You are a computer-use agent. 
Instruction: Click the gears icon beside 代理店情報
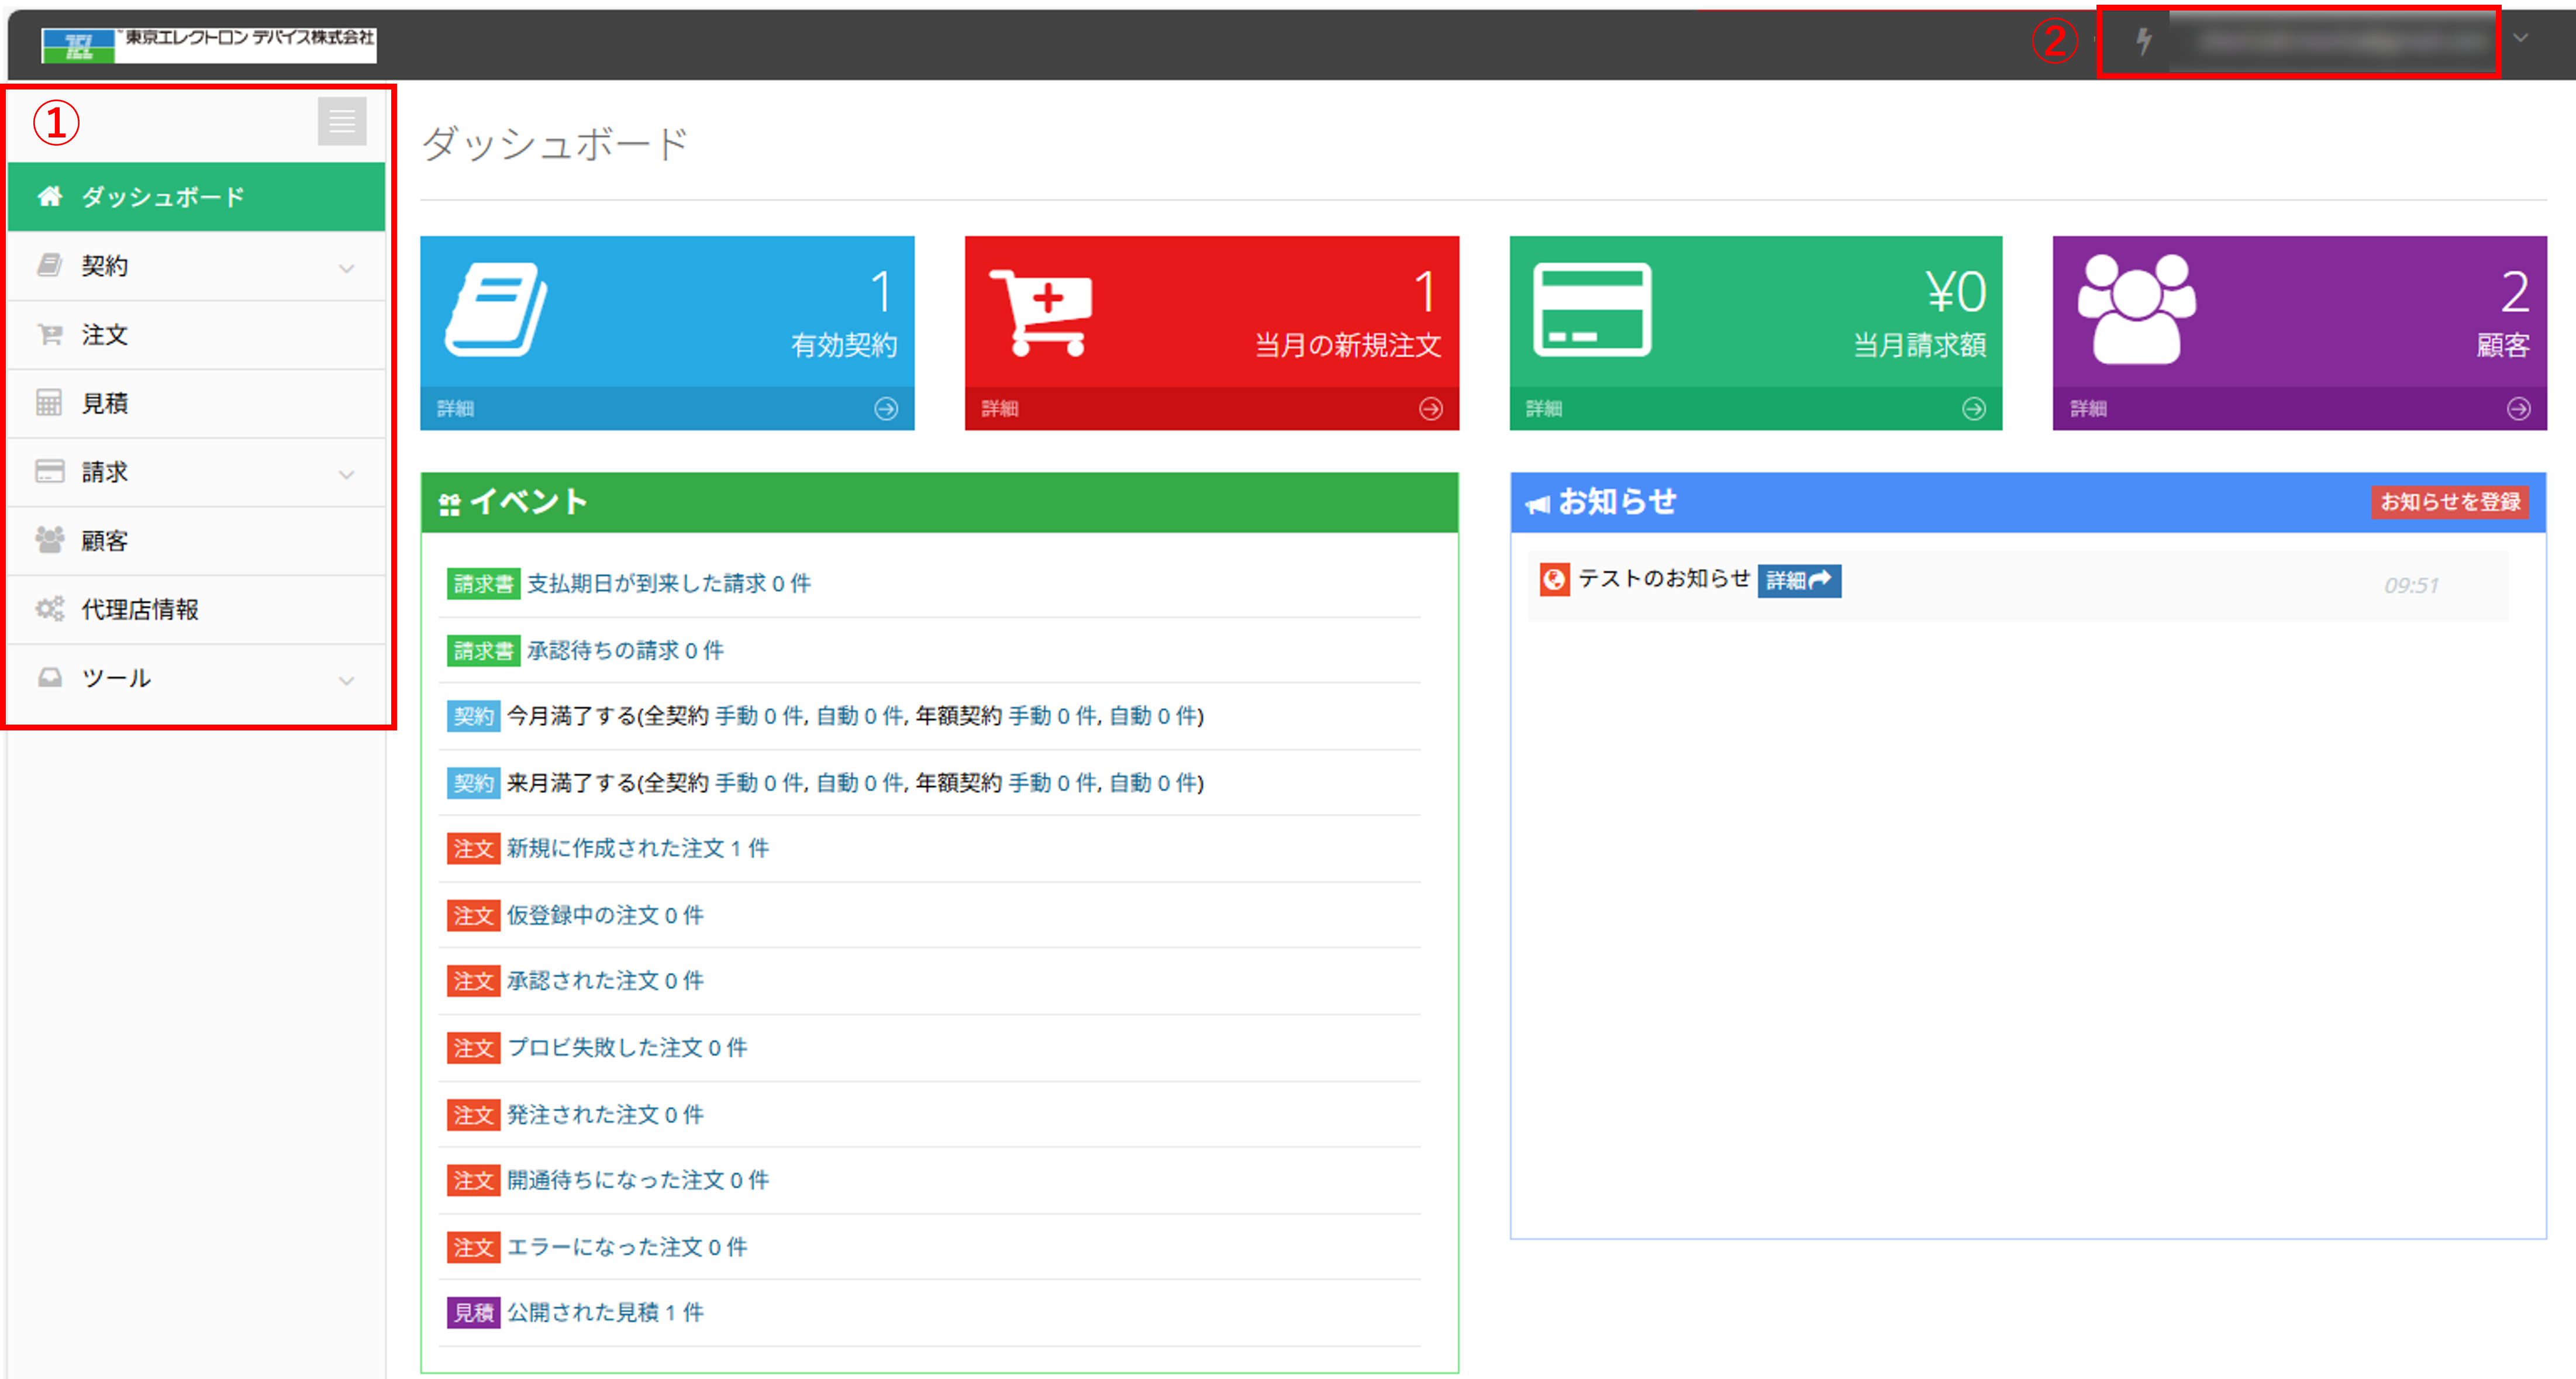coord(50,609)
